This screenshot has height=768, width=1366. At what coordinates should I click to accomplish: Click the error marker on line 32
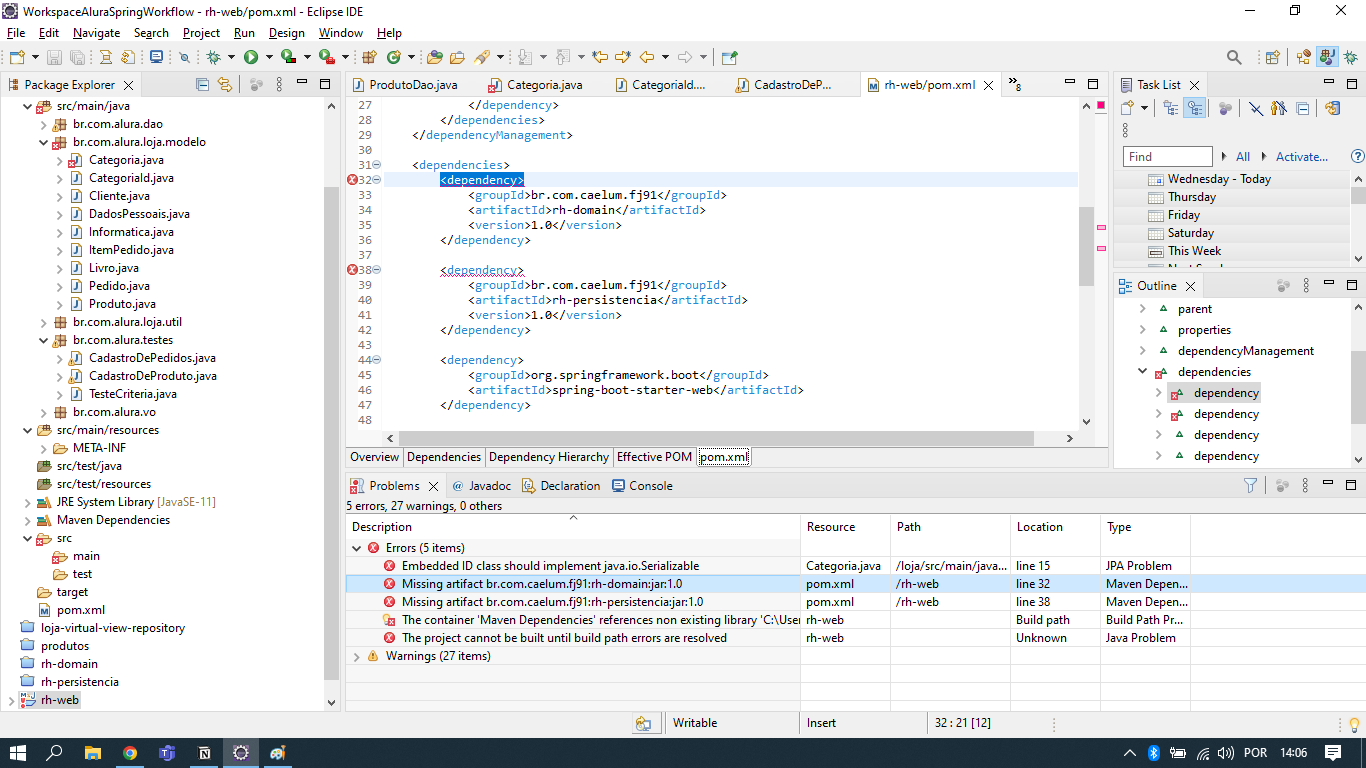click(x=352, y=180)
